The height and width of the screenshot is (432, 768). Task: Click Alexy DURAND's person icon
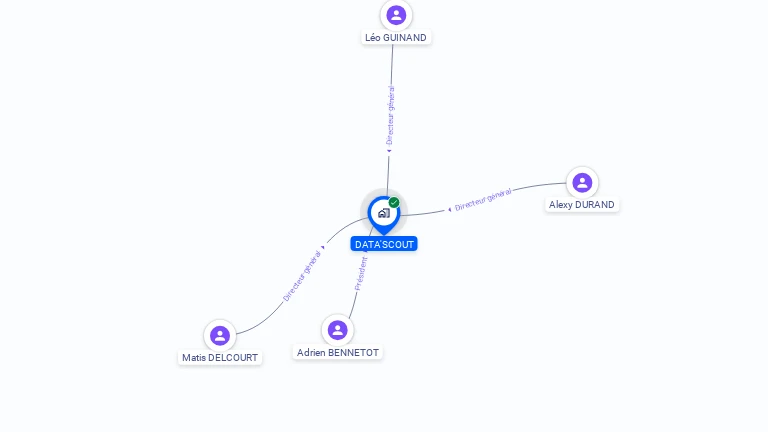(582, 183)
